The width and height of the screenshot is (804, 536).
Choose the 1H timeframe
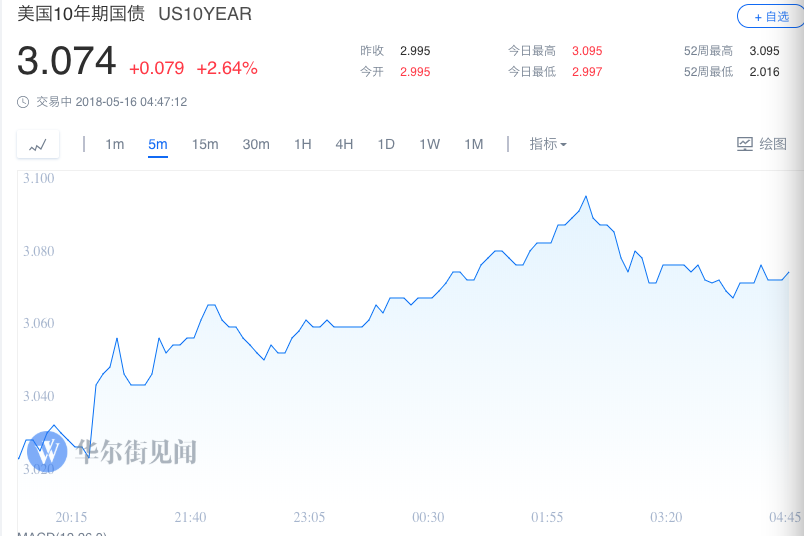pos(302,144)
